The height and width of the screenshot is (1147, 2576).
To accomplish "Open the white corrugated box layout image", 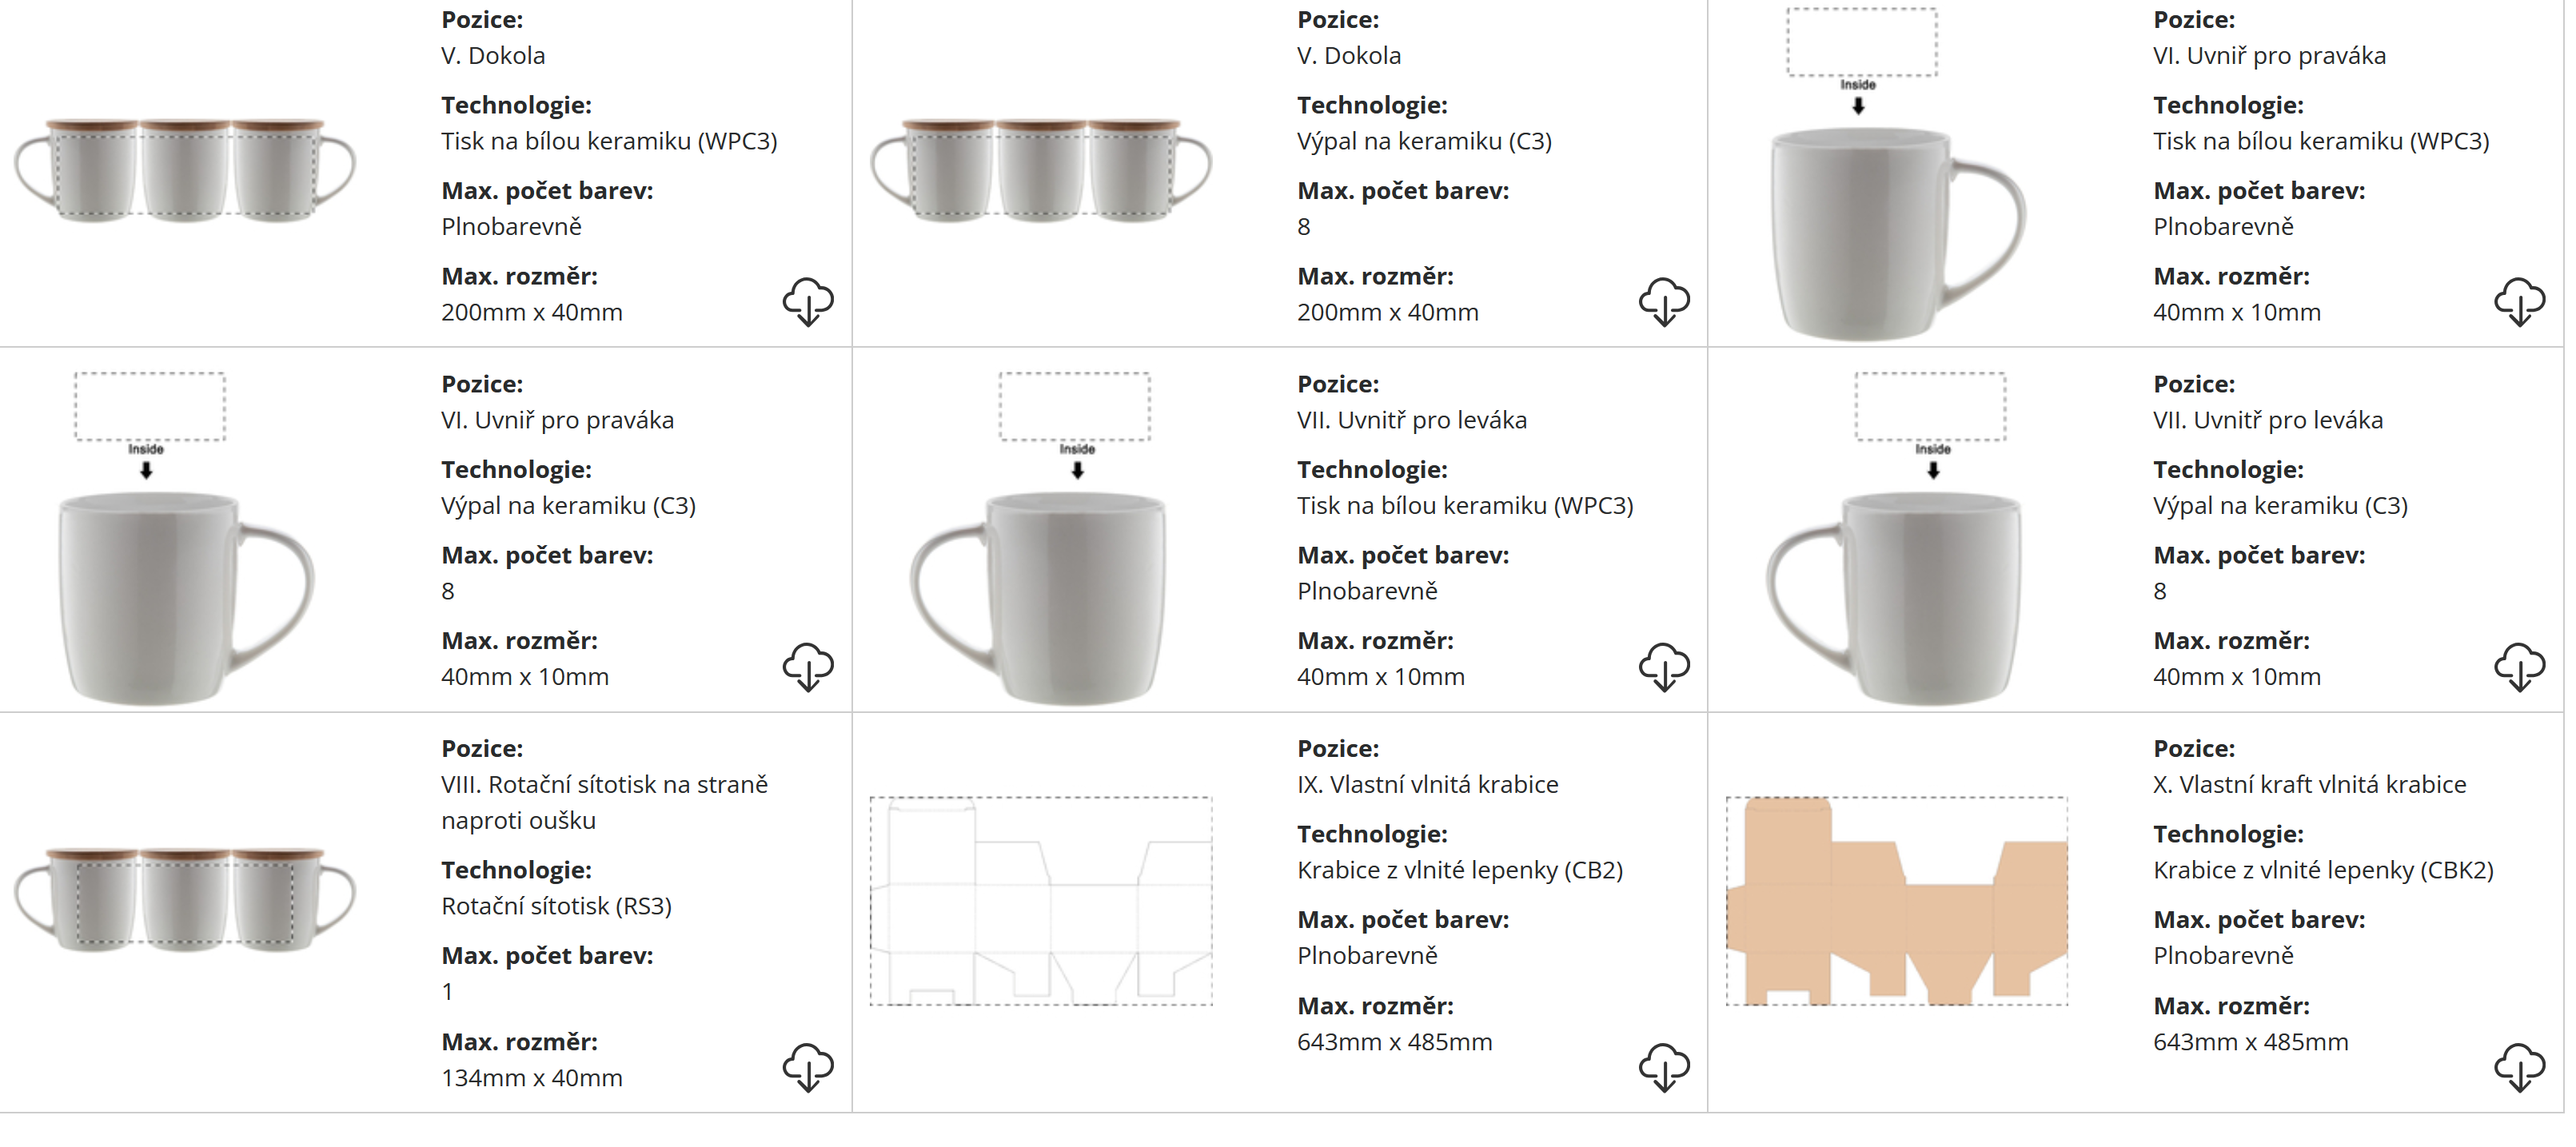I will pos(1041,901).
